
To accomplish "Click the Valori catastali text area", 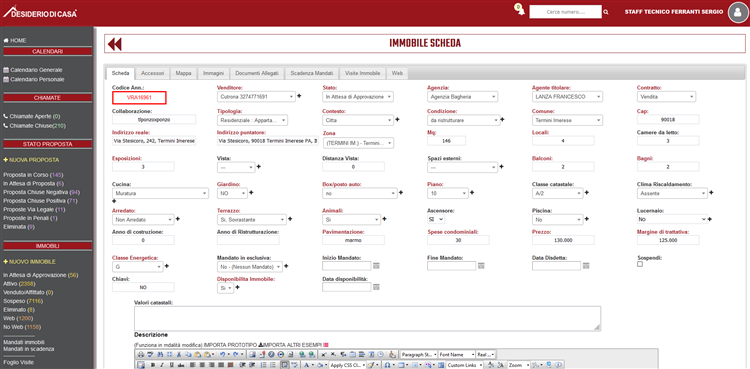I will [367, 318].
